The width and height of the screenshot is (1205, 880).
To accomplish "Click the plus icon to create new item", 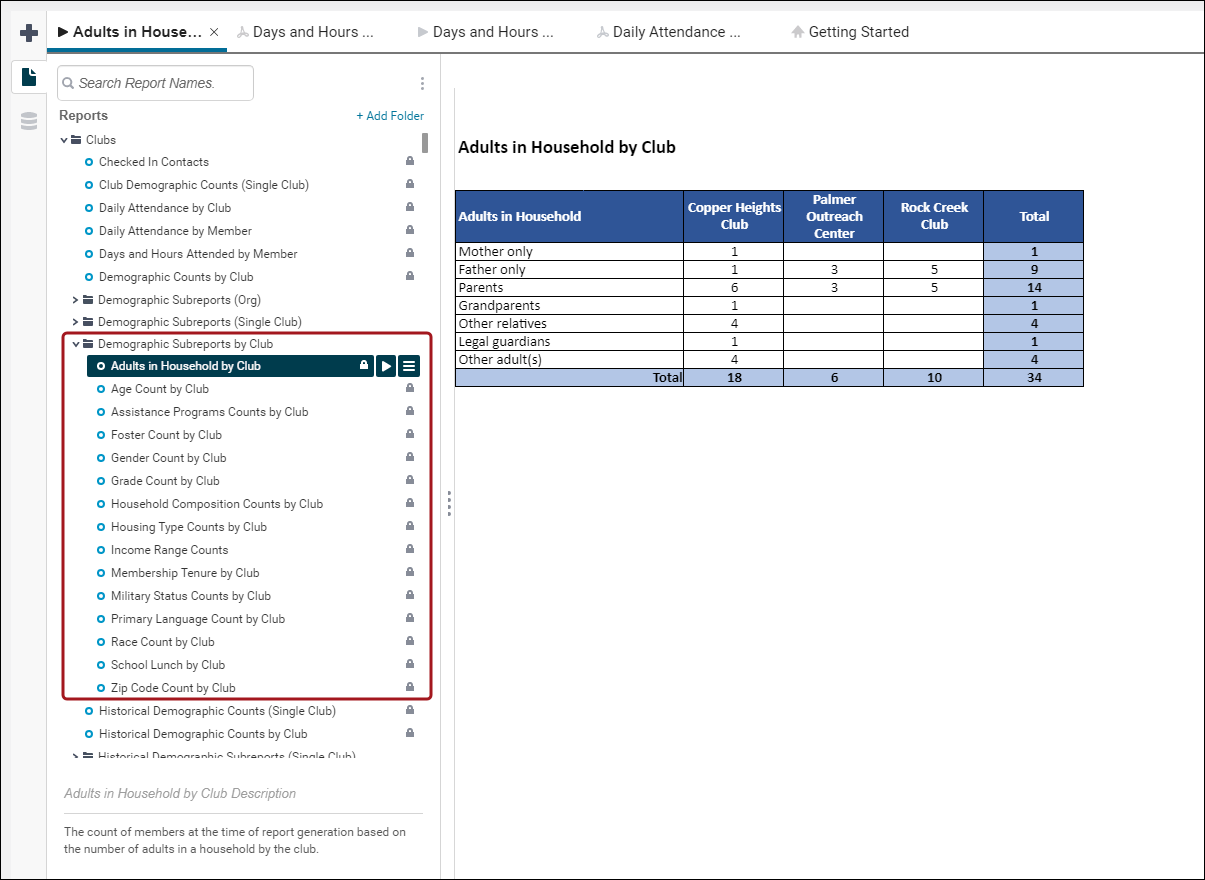I will (x=29, y=33).
